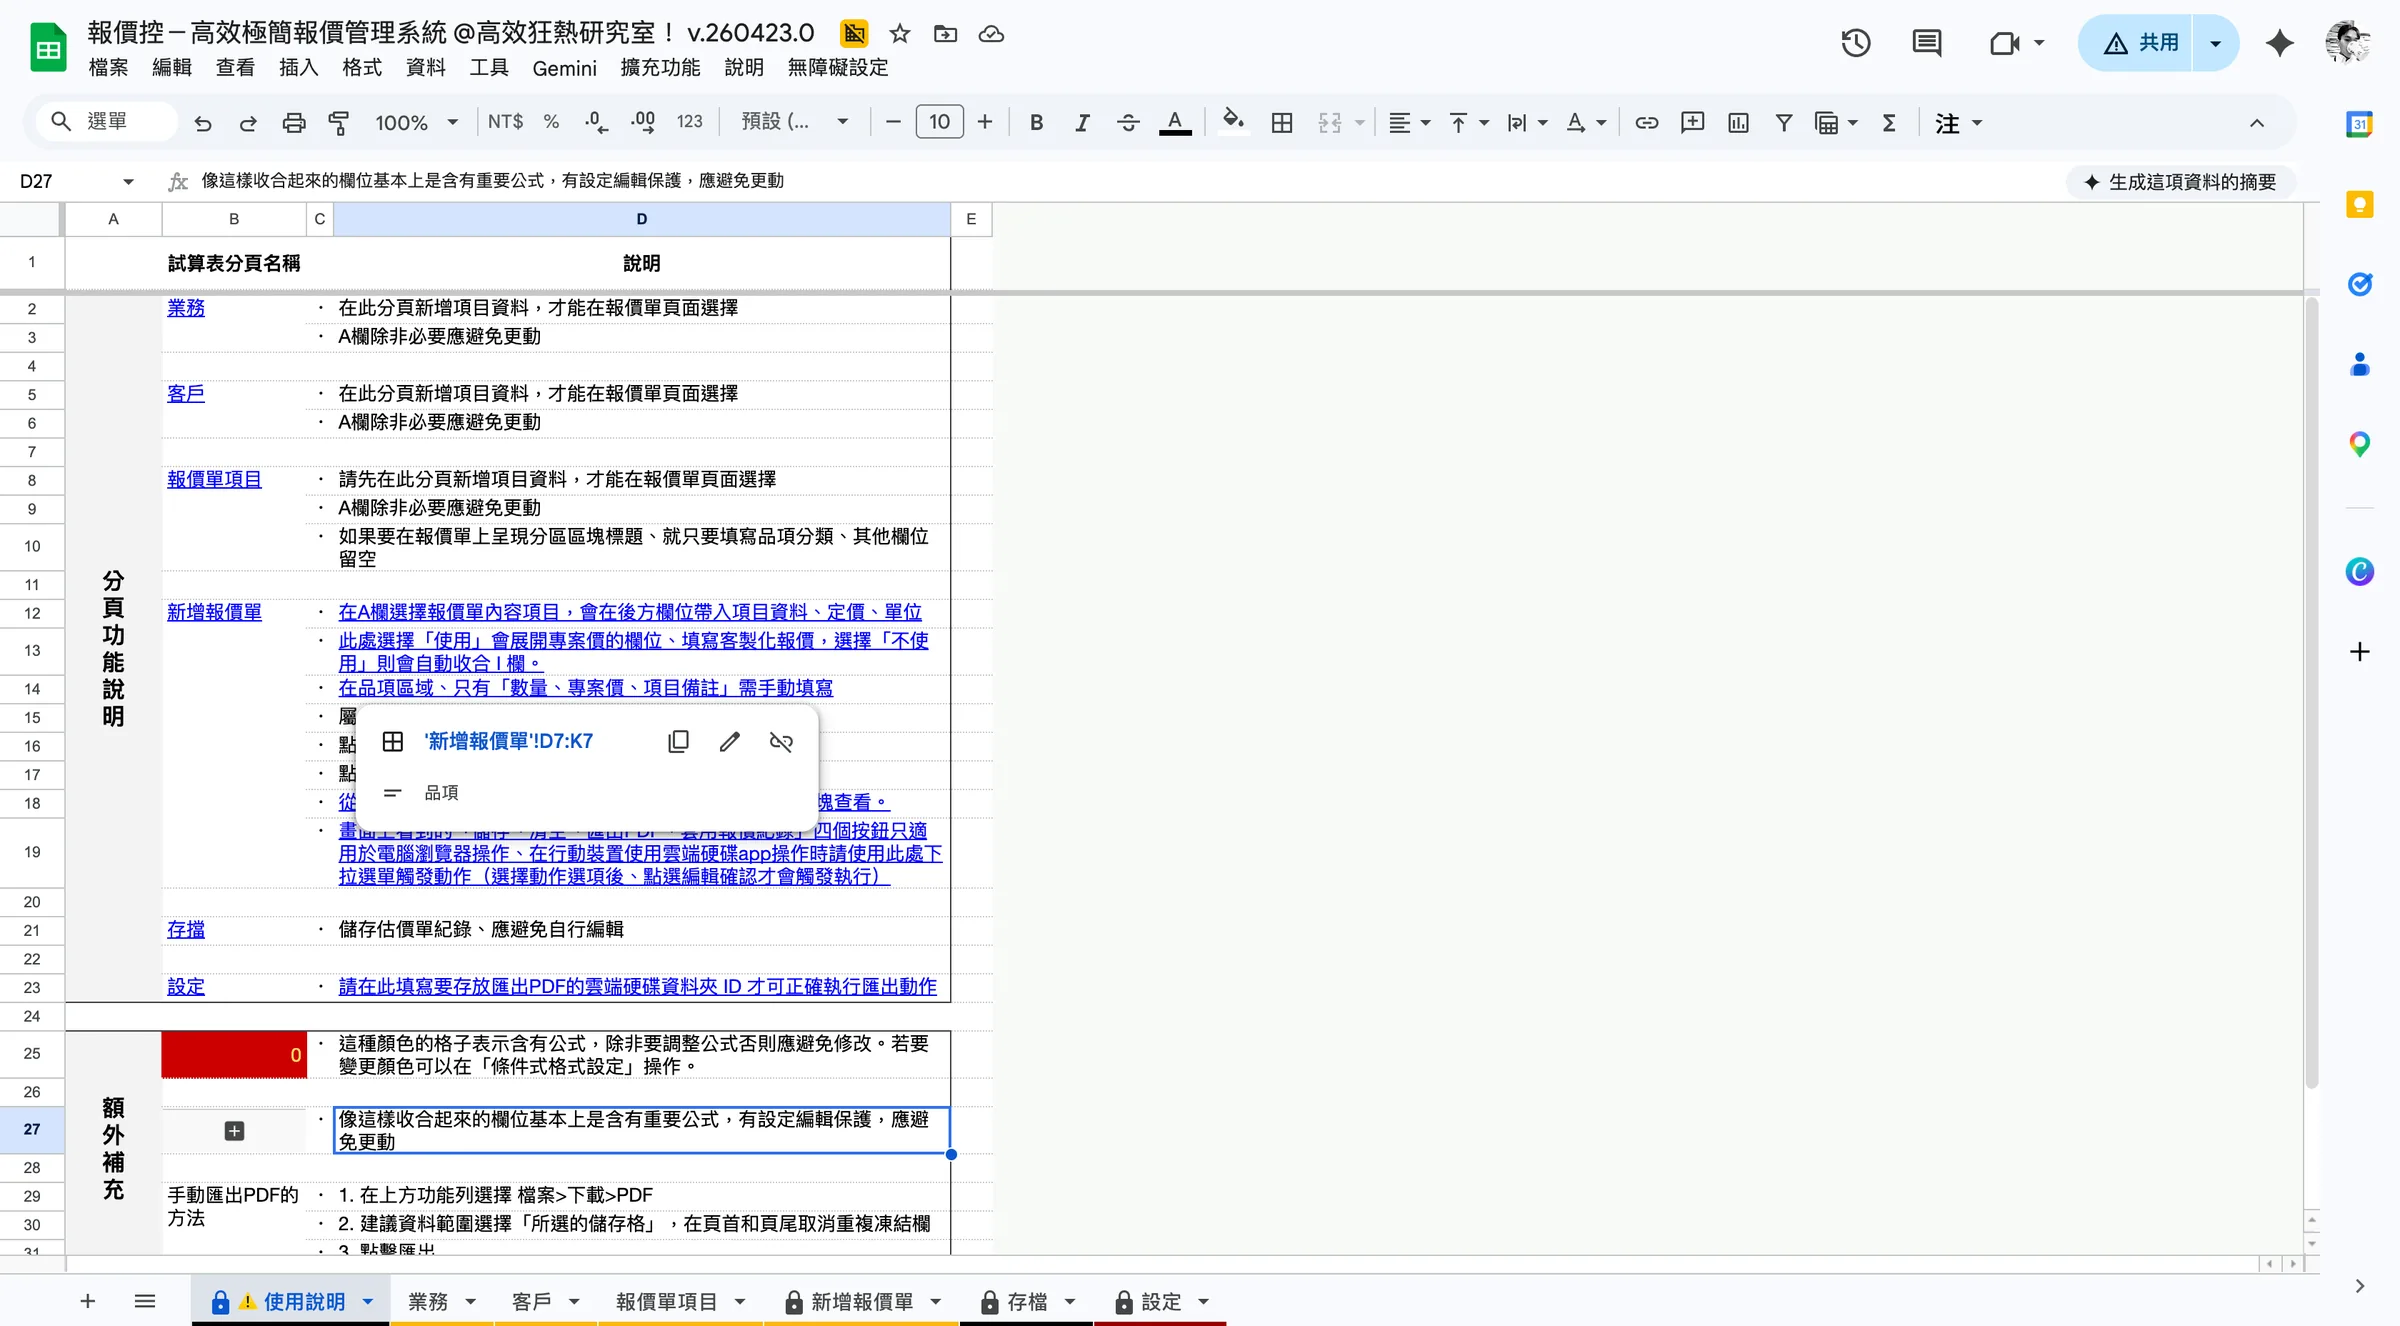The width and height of the screenshot is (2400, 1326).
Task: Click the move to folder icon
Action: pos(945,34)
